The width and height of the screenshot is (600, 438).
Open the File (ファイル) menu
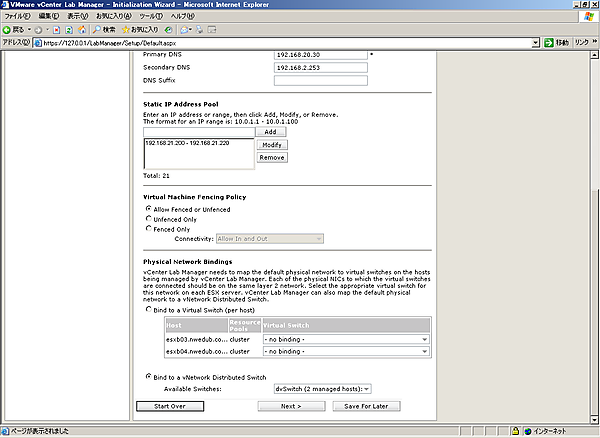tap(18, 17)
